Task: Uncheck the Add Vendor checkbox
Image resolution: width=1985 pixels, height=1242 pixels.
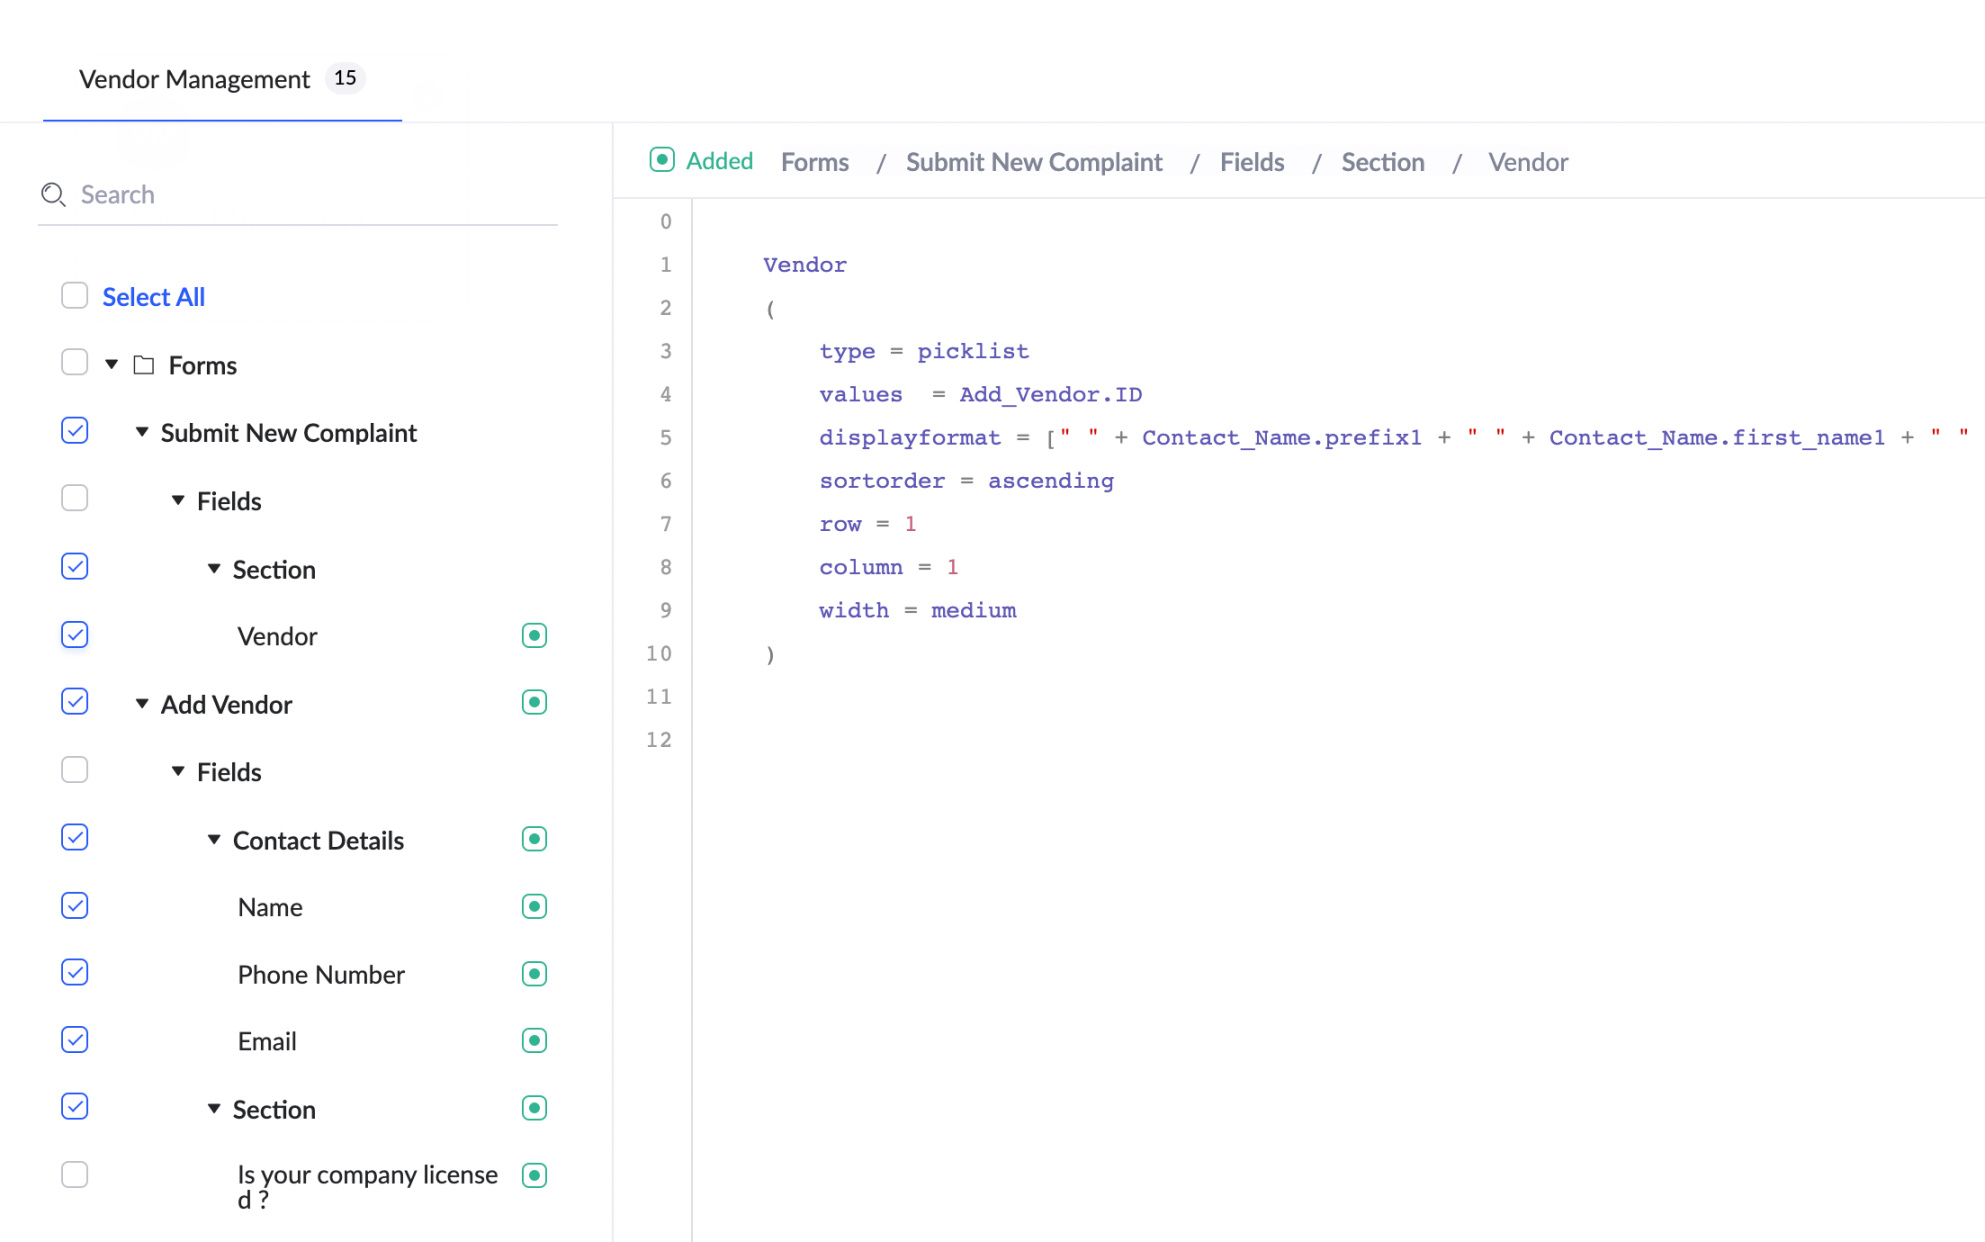Action: click(75, 701)
